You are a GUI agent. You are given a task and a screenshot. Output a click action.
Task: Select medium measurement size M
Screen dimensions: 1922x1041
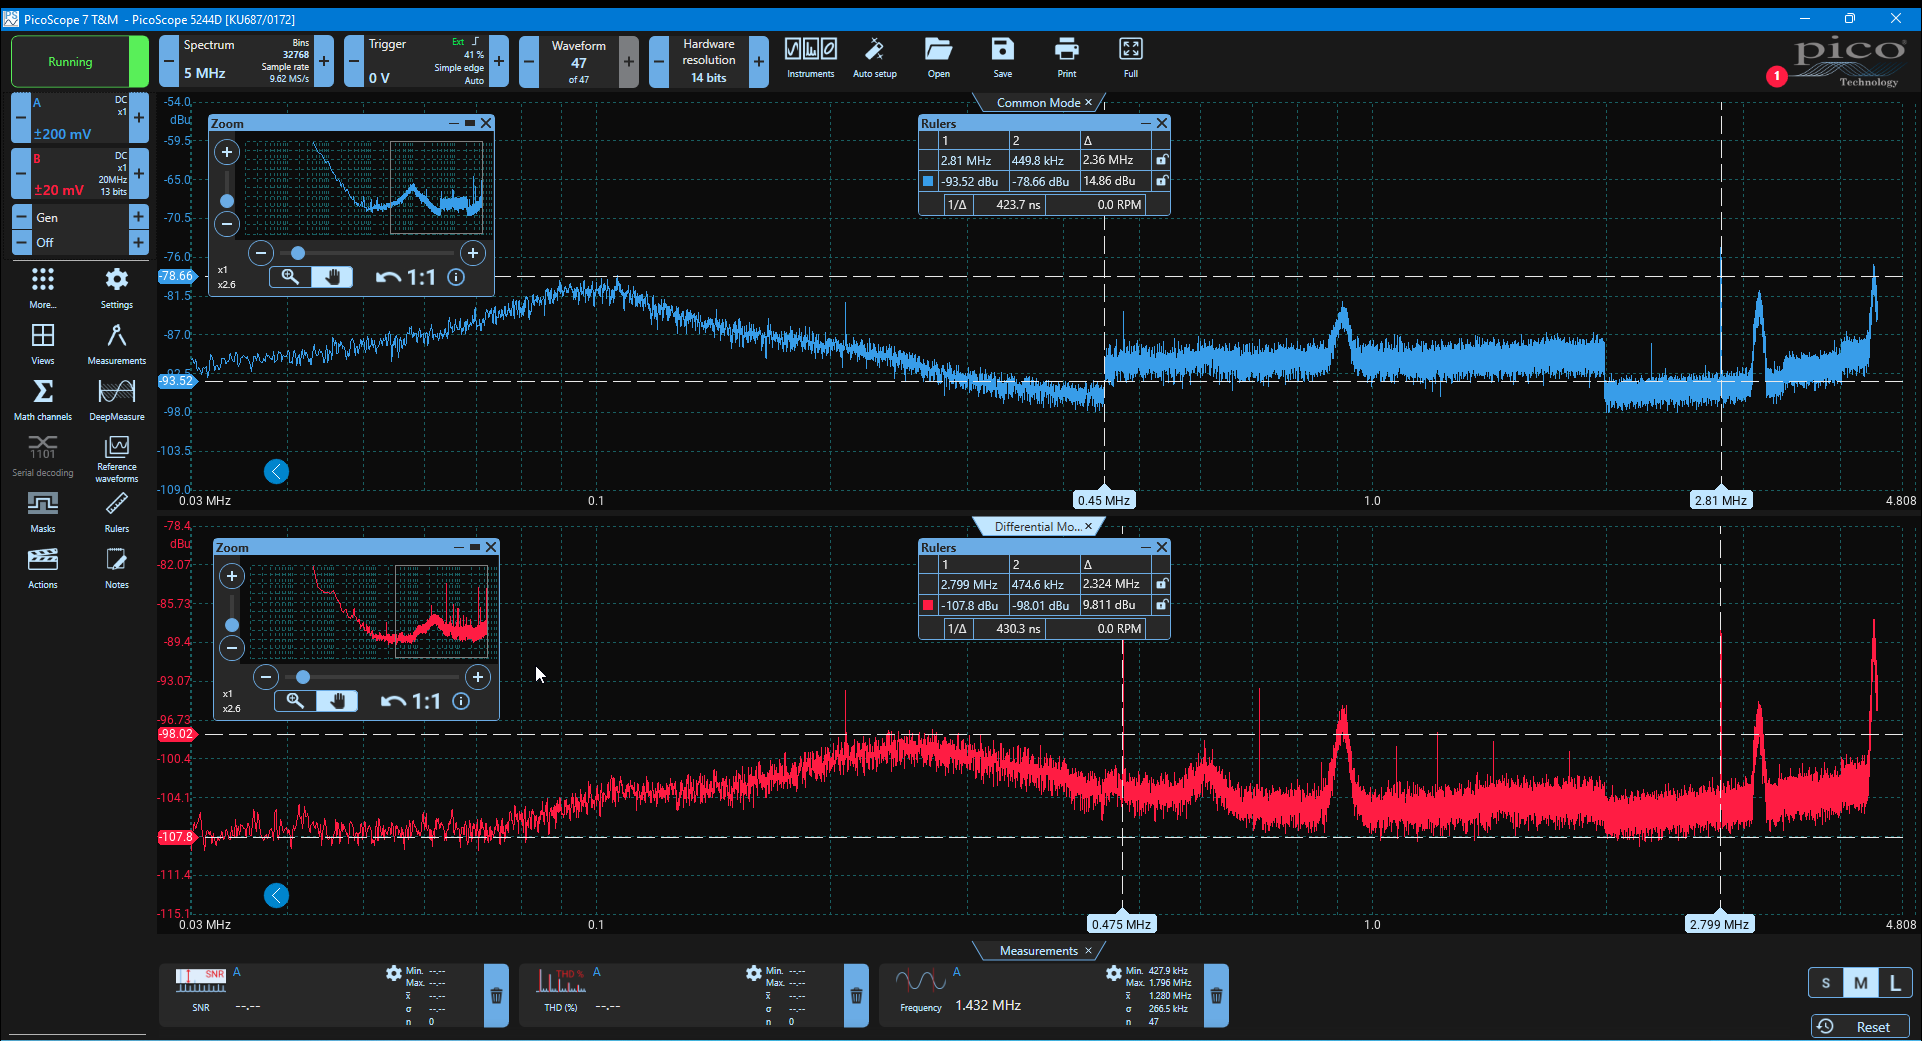click(x=1860, y=983)
